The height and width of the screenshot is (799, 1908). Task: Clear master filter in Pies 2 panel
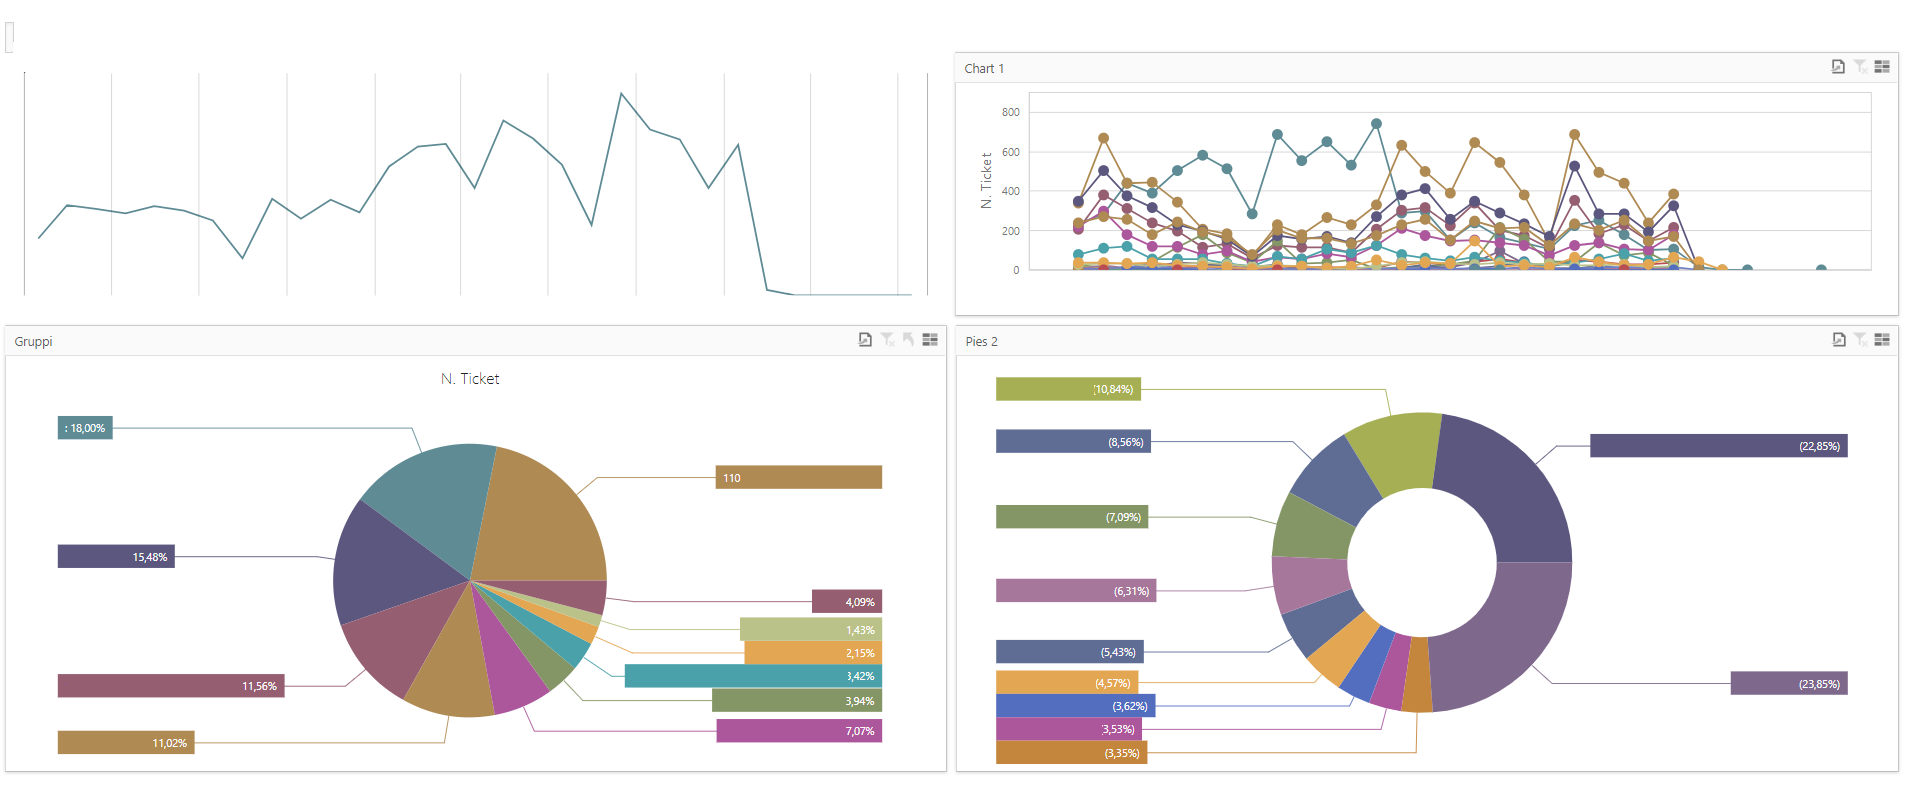coord(1860,340)
